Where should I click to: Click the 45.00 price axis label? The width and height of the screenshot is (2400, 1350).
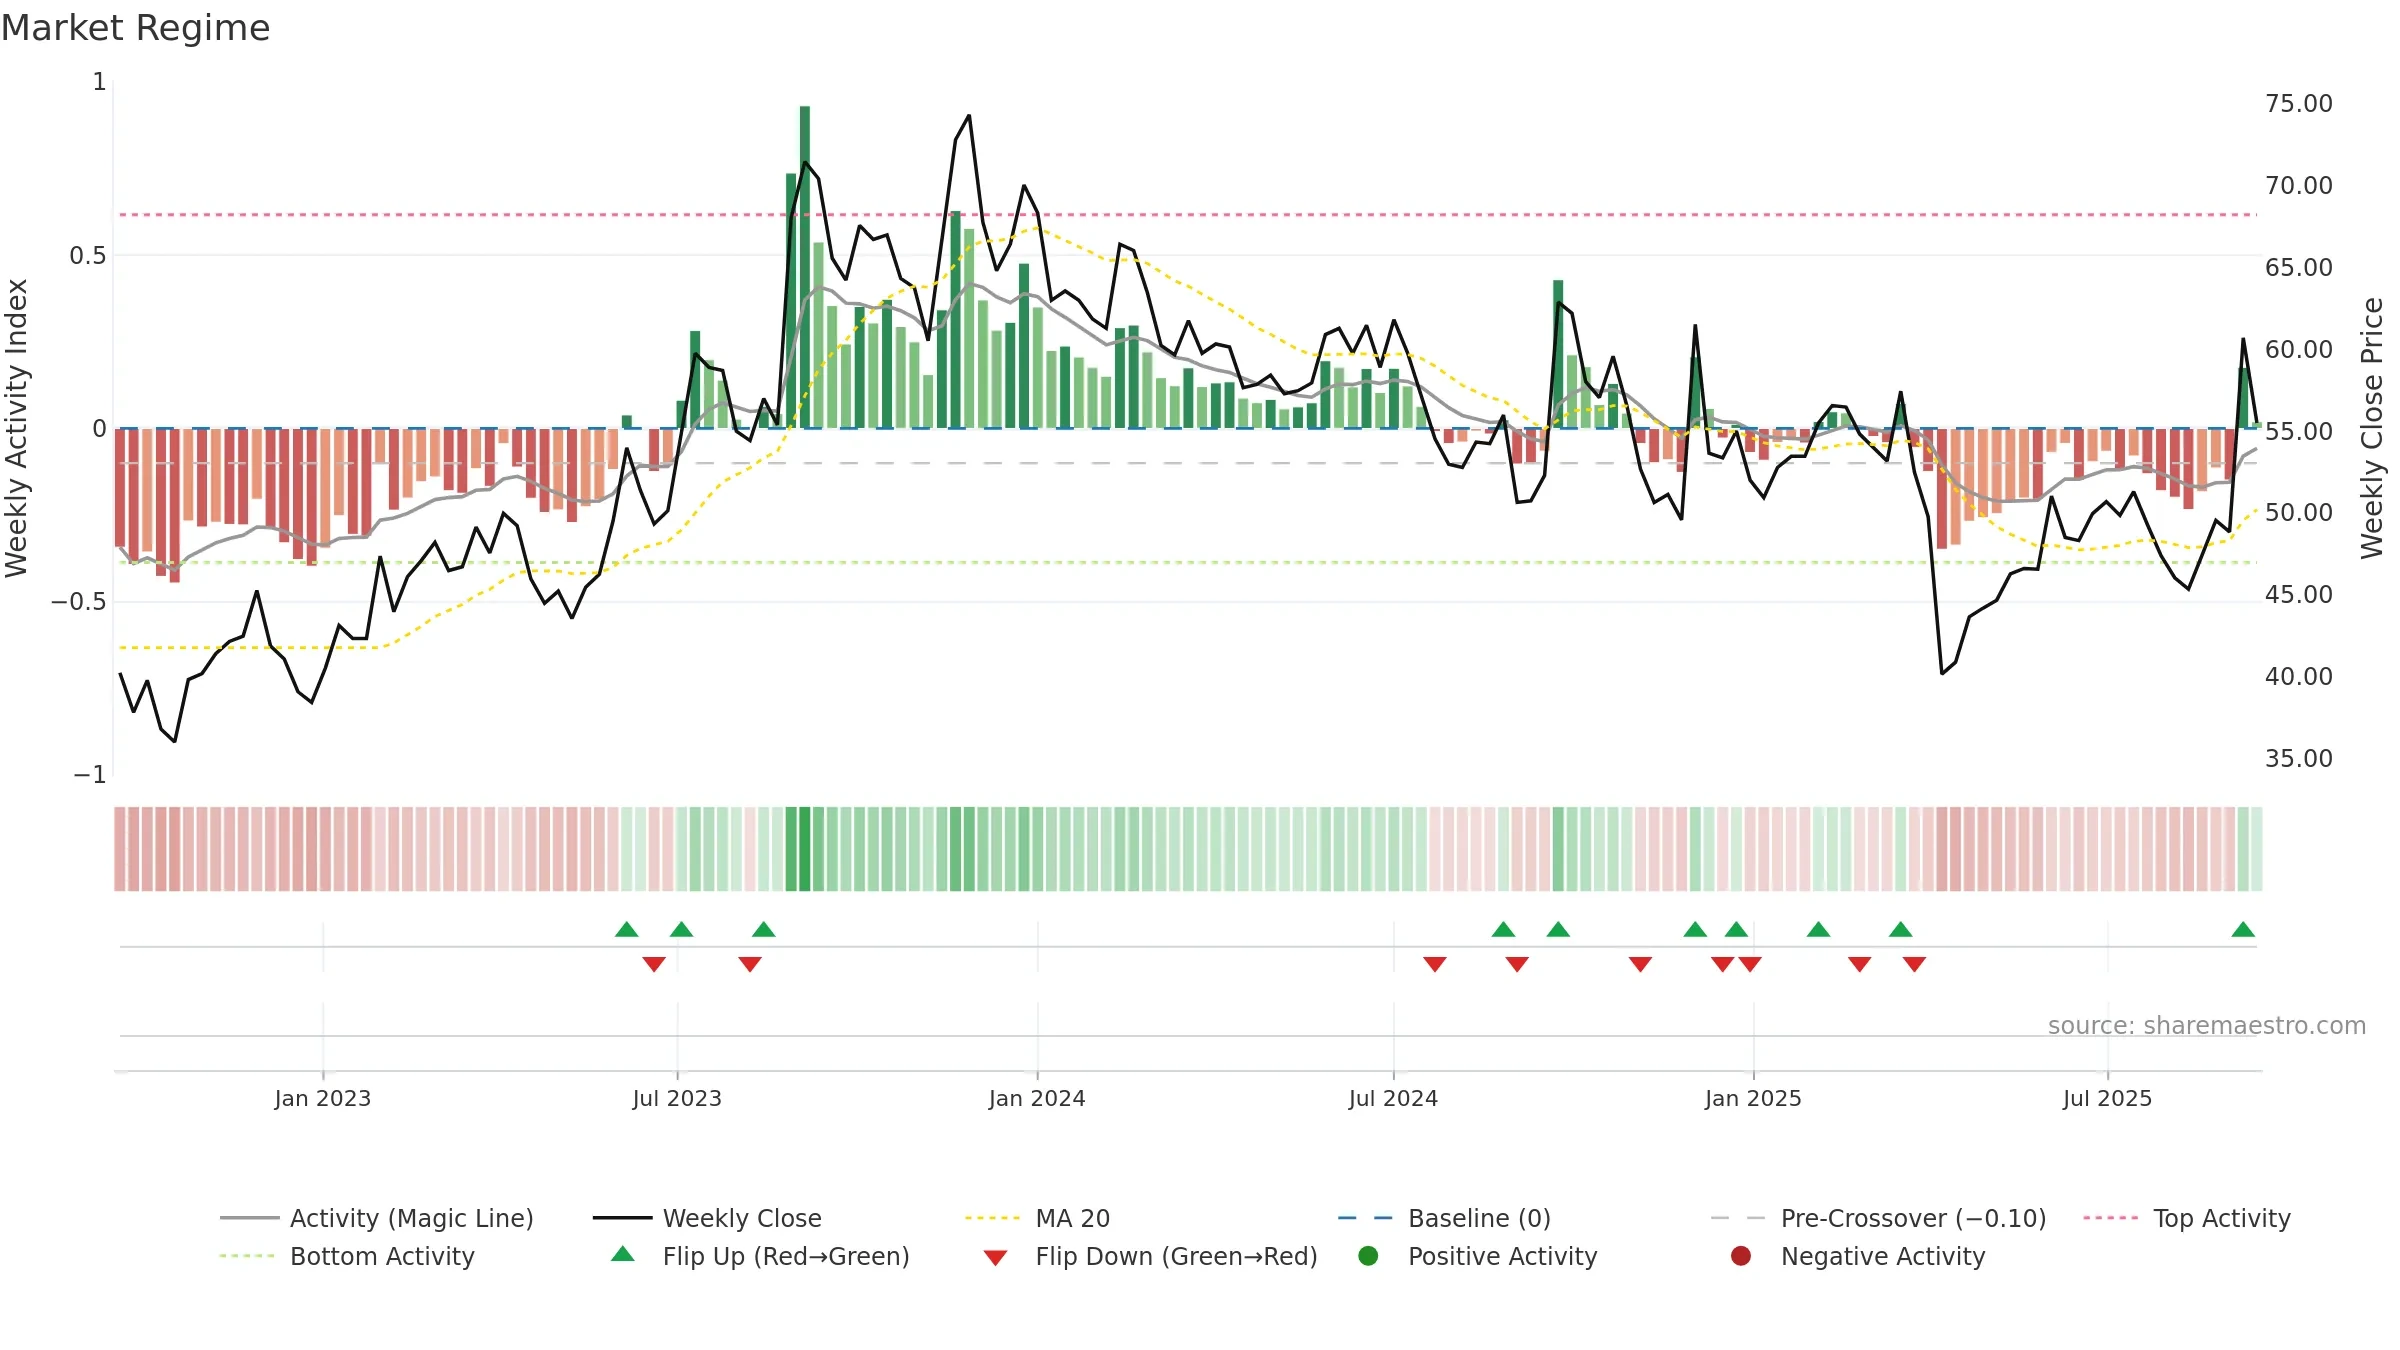click(x=2299, y=595)
